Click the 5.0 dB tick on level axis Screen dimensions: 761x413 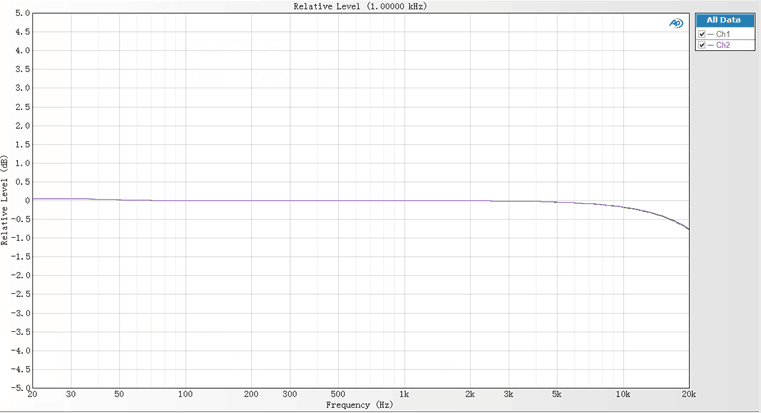pos(22,13)
